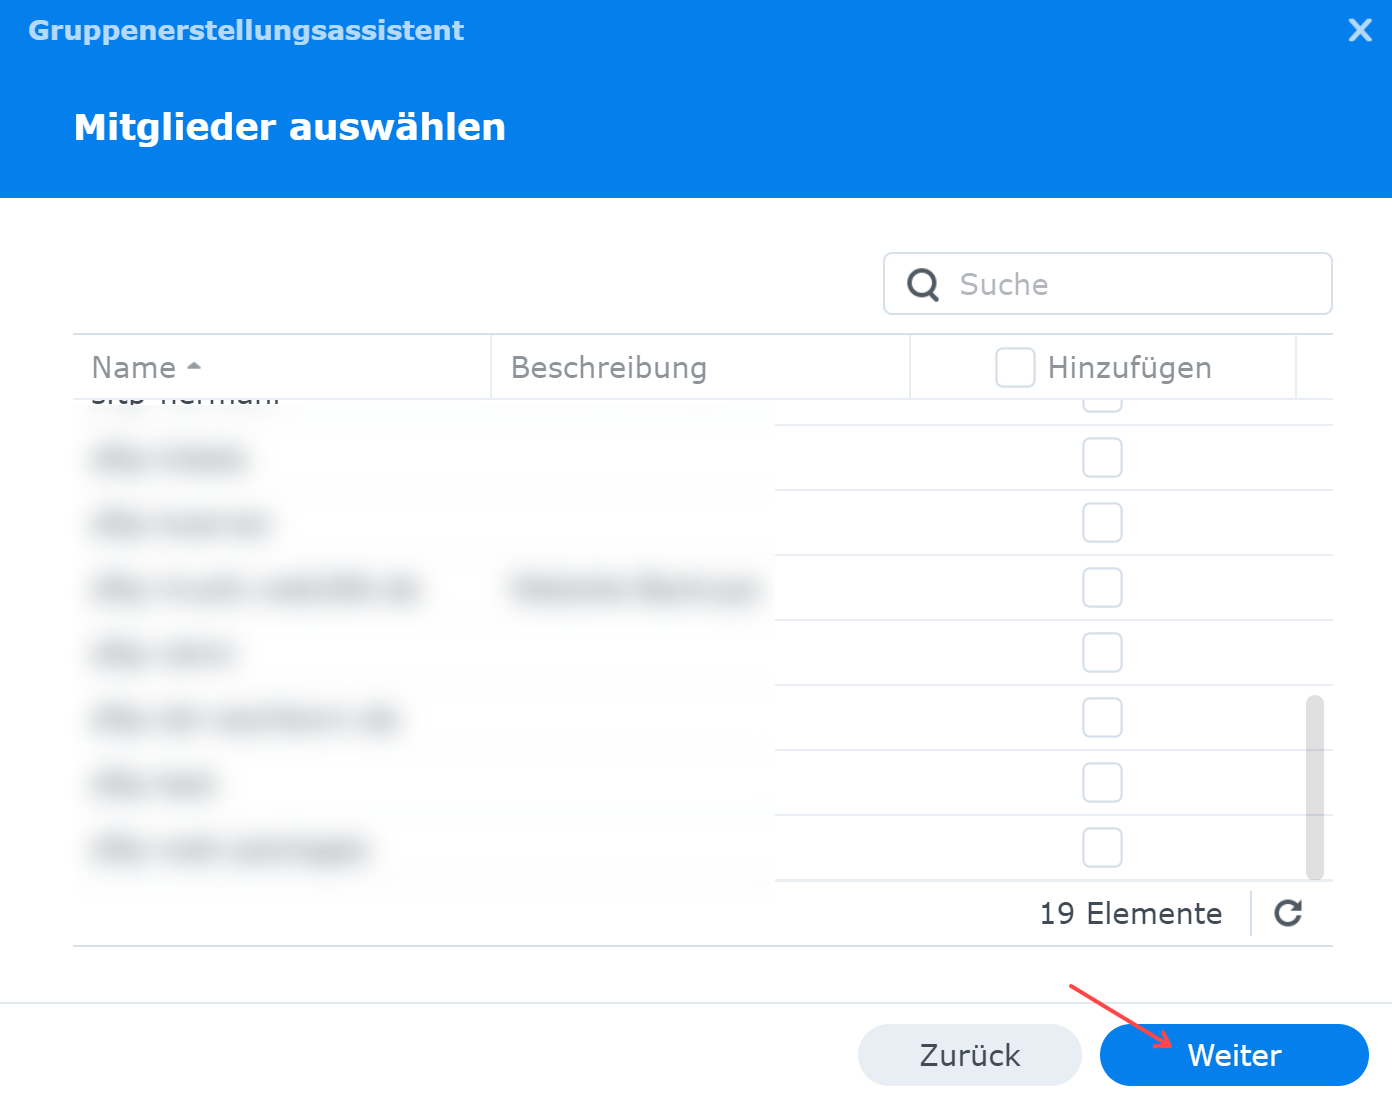The image size is (1392, 1109).
Task: Enable the fourth fully visible row's checkbox
Action: pyautogui.click(x=1102, y=653)
